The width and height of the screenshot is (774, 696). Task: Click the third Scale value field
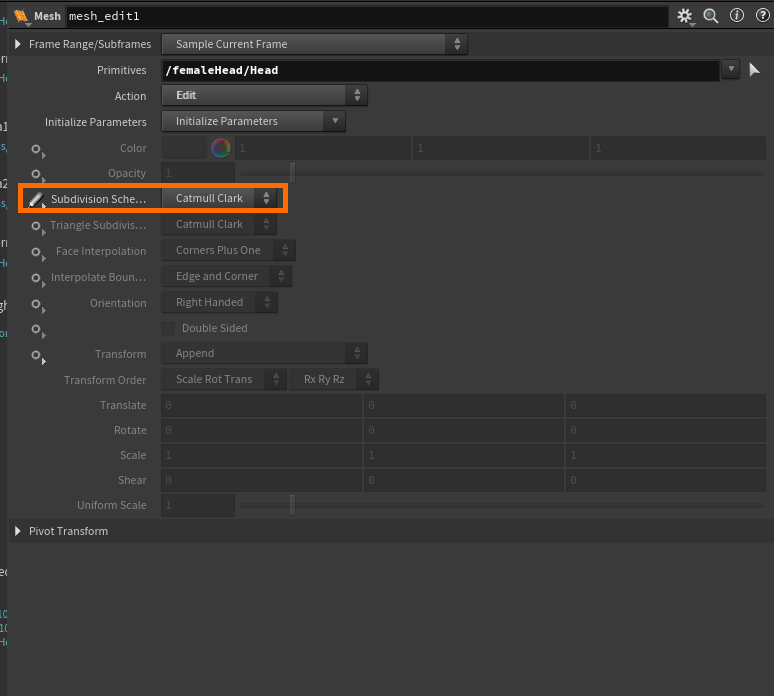pos(666,455)
